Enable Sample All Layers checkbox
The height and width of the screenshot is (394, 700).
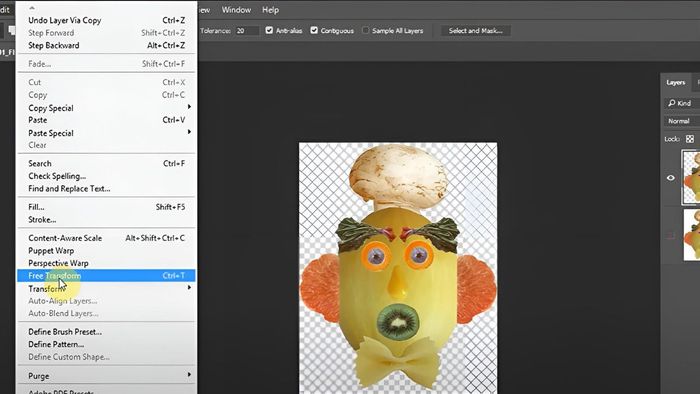[366, 30]
